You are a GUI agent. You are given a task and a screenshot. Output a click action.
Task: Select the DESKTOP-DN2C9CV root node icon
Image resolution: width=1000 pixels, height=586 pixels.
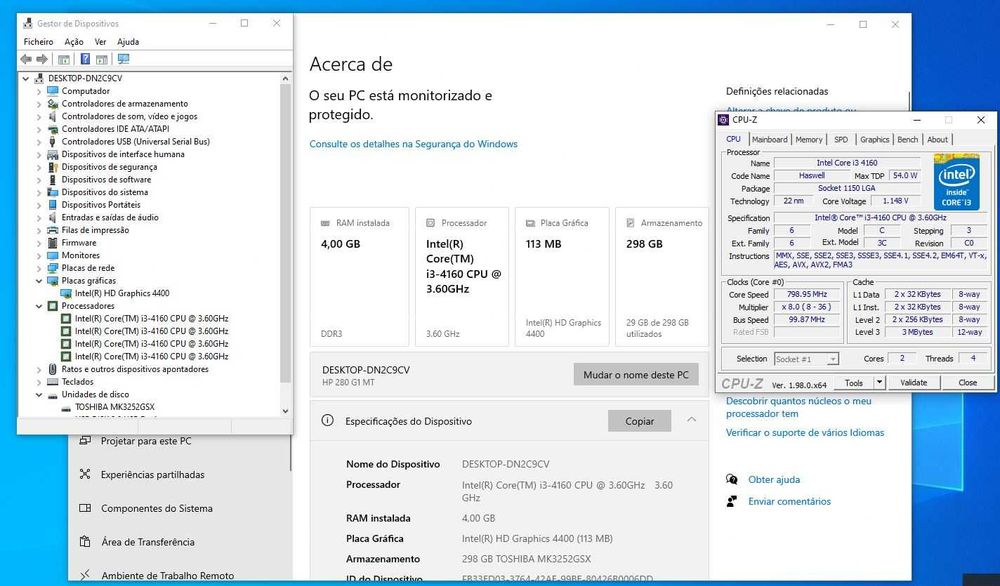pyautogui.click(x=39, y=78)
